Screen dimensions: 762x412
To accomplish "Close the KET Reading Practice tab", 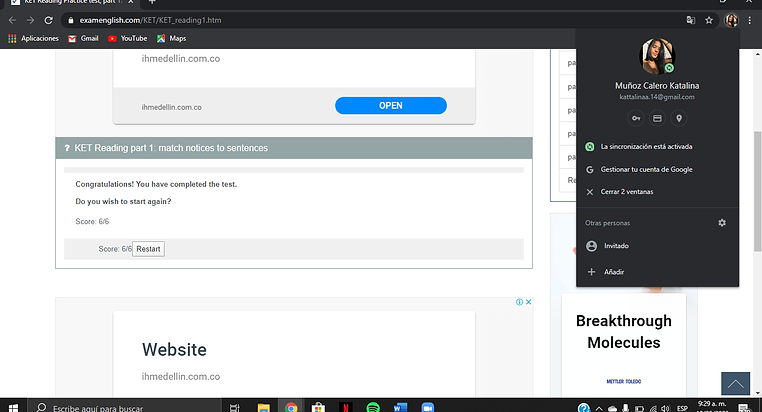I will point(130,2).
